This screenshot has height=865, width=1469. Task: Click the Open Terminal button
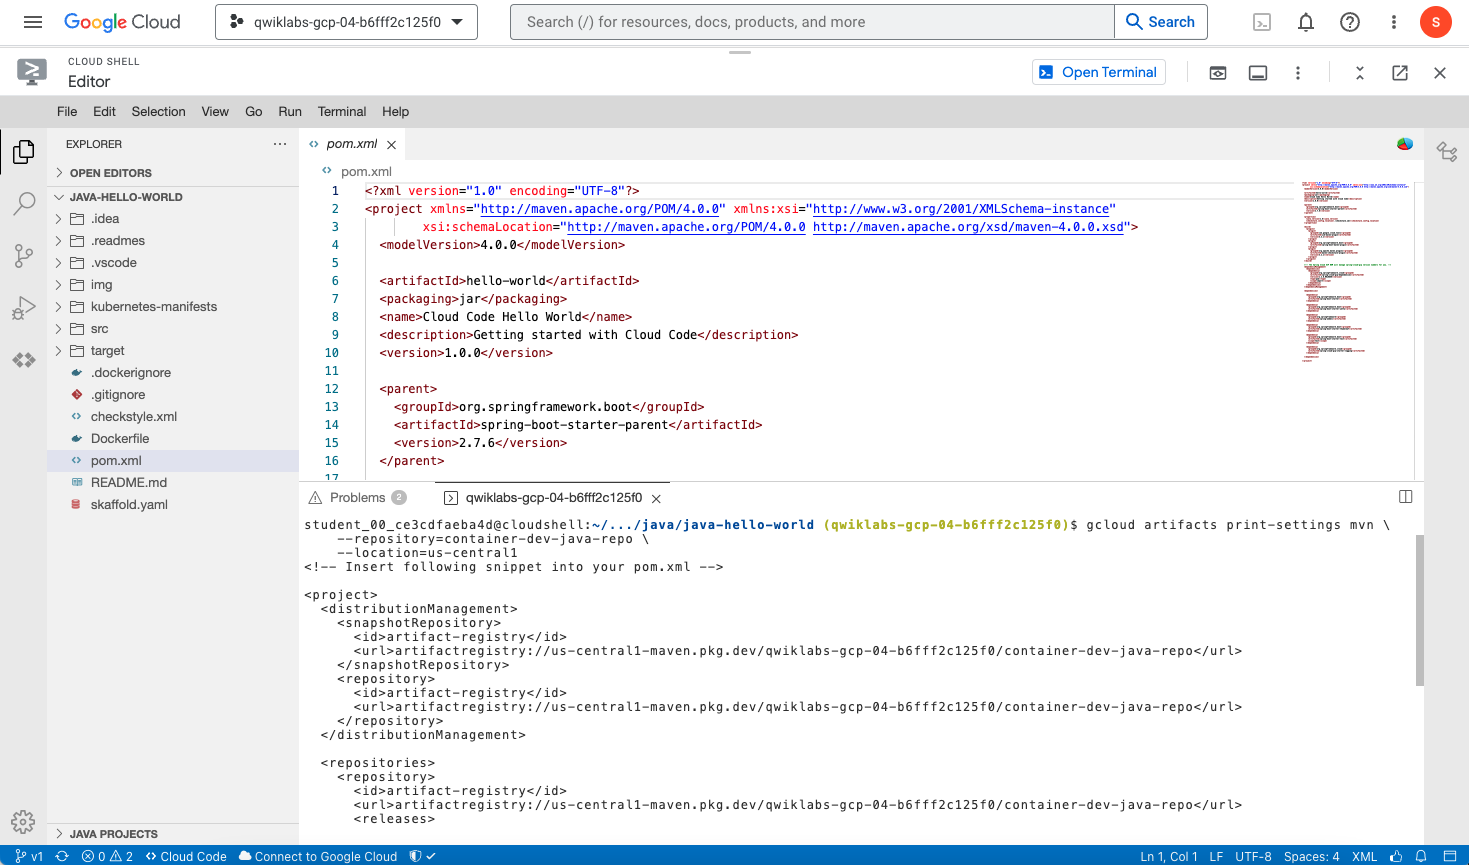pos(1098,72)
